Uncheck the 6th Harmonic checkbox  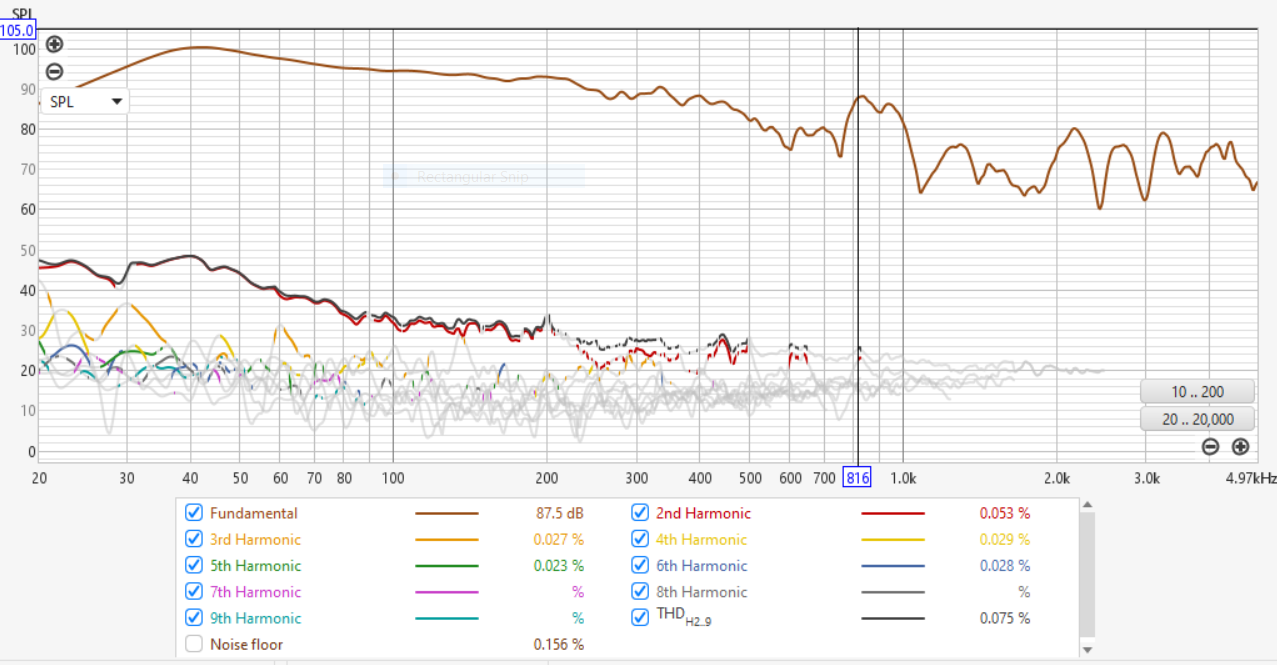[x=640, y=565]
